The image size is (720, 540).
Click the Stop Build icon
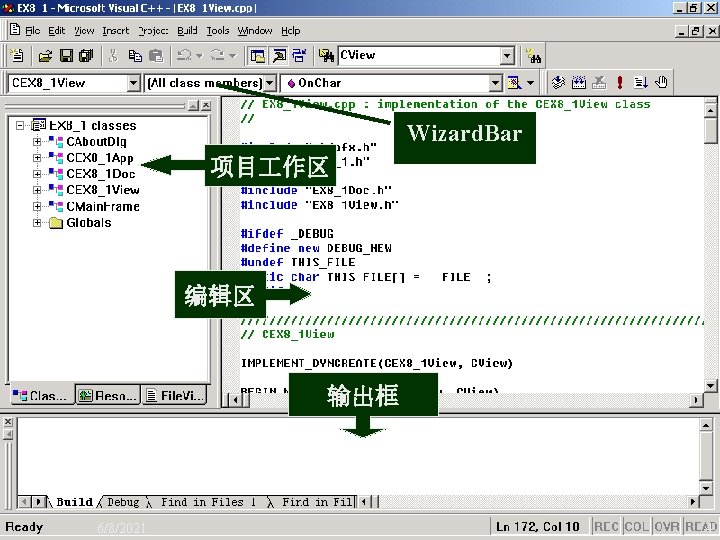599,83
